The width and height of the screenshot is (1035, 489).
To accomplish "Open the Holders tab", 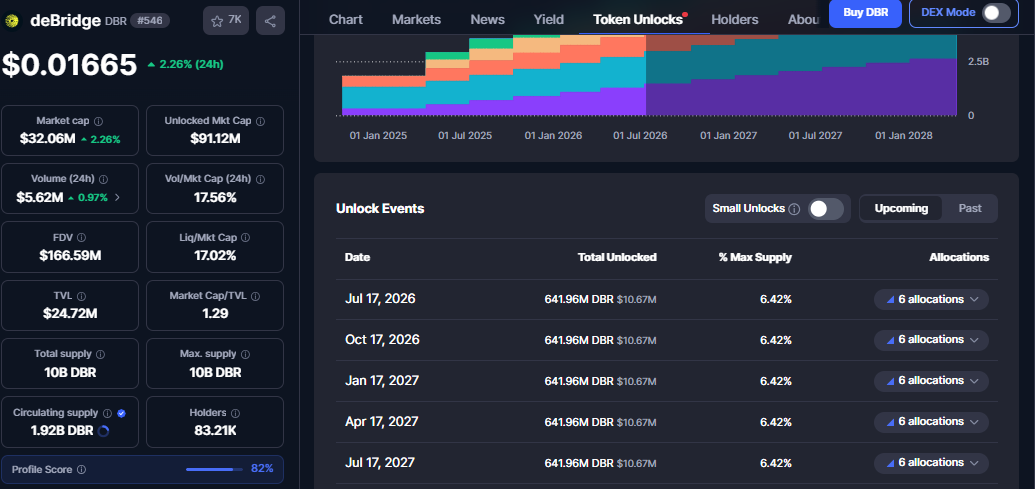I will click(735, 20).
